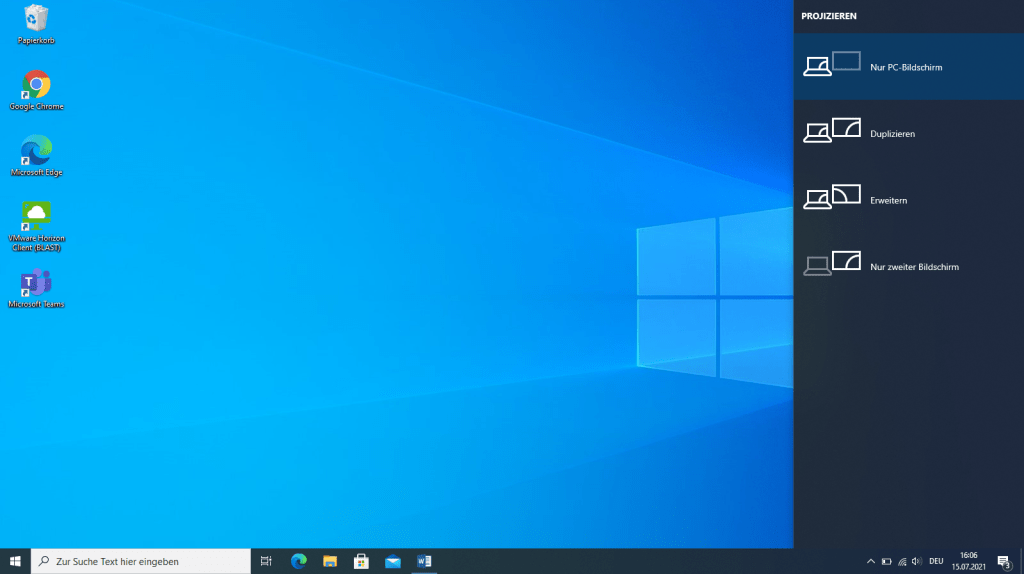Open Microsoft Store from the taskbar

click(361, 561)
